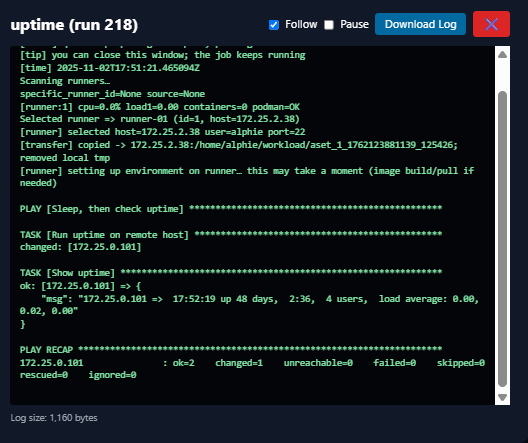Click the '[runner] setting up environment' line

247,171
